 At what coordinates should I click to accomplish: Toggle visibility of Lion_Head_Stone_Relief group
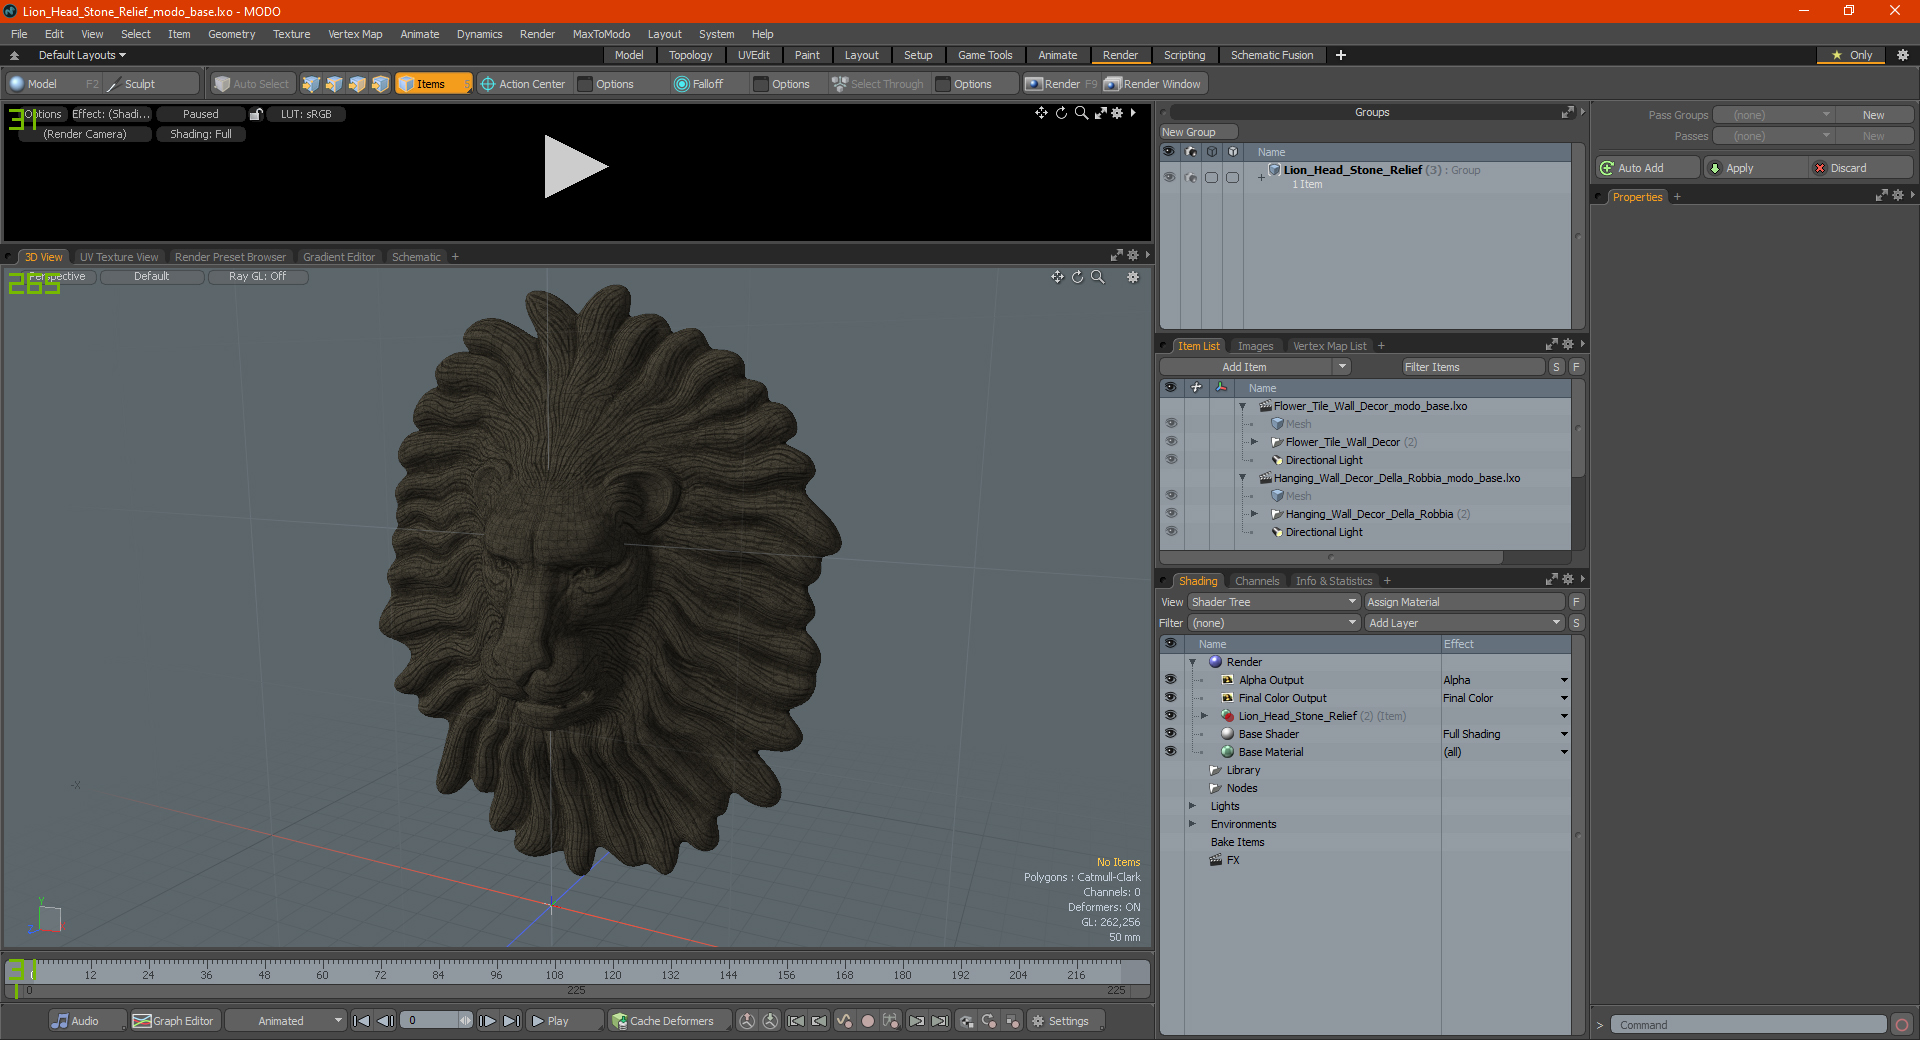(1169, 177)
